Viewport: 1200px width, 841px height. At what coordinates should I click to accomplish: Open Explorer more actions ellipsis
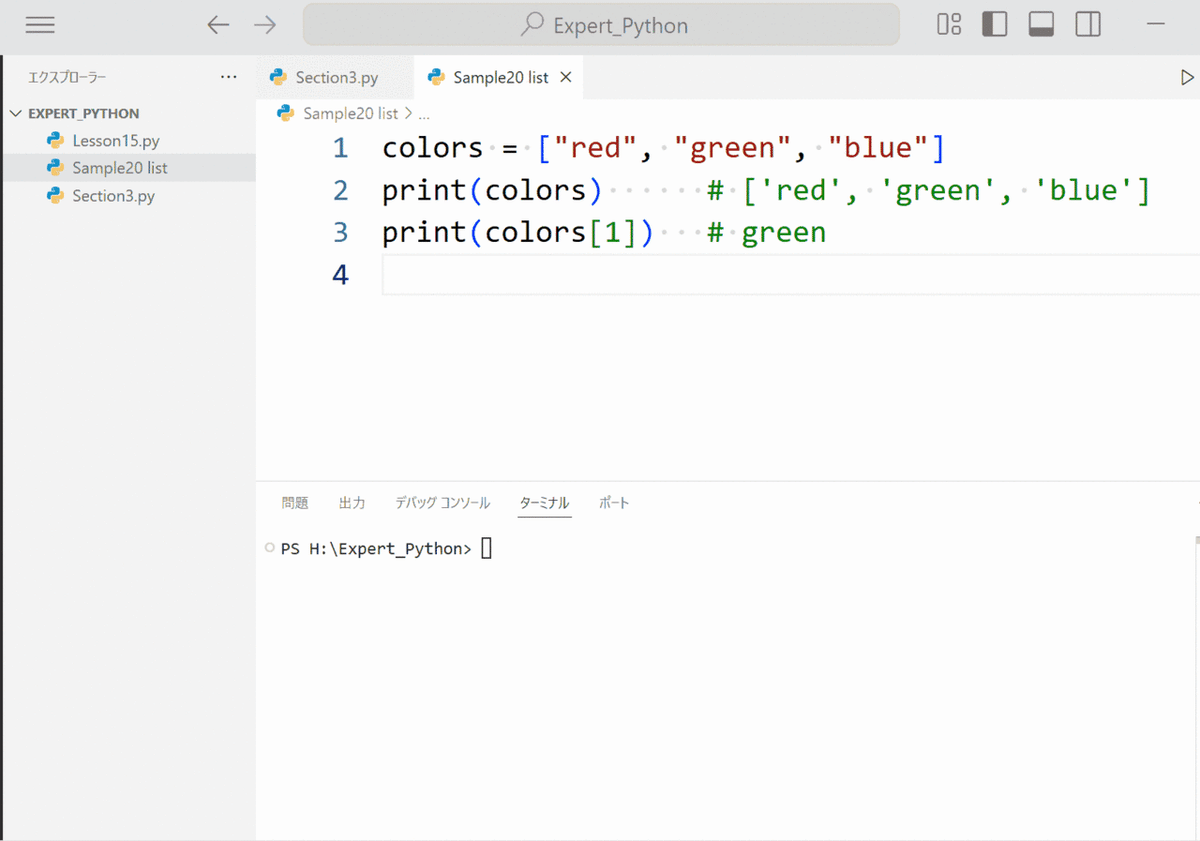coord(229,77)
